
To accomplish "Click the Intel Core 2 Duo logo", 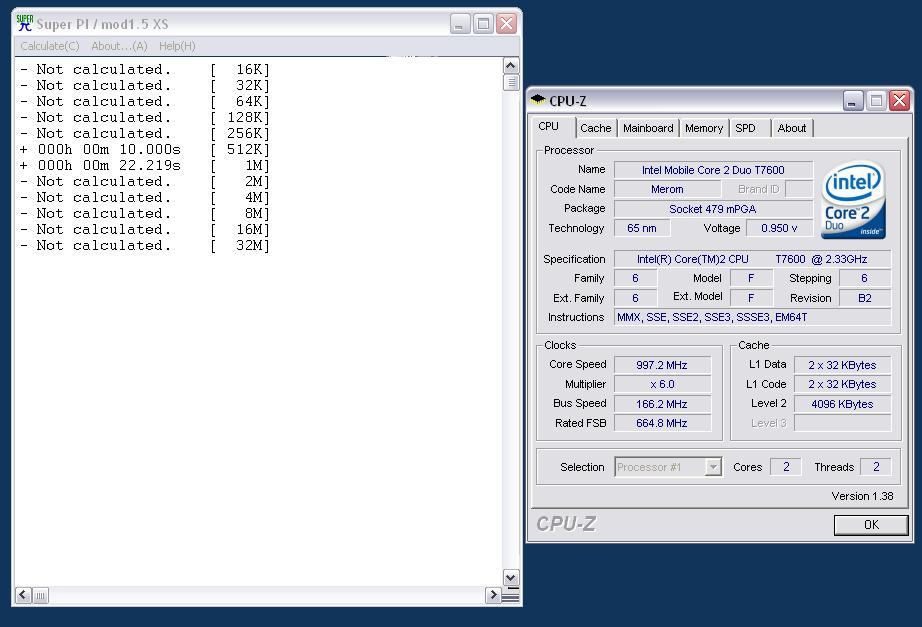I will [853, 200].
